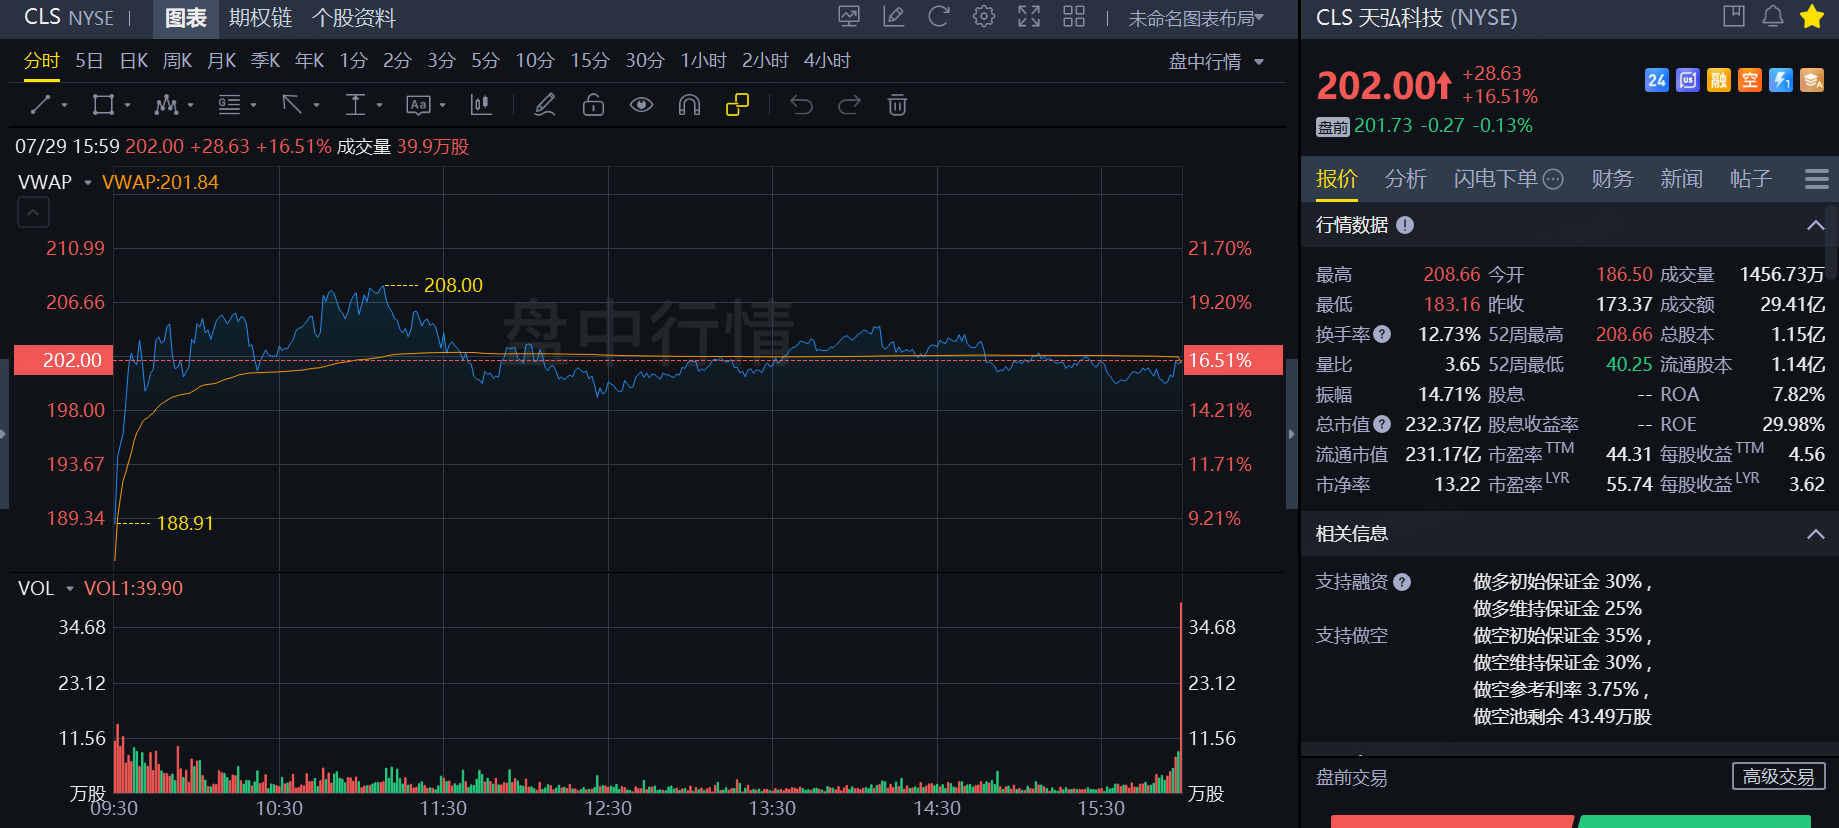Collapse the 相关信息 section
This screenshot has height=828, width=1839.
[x=1816, y=534]
